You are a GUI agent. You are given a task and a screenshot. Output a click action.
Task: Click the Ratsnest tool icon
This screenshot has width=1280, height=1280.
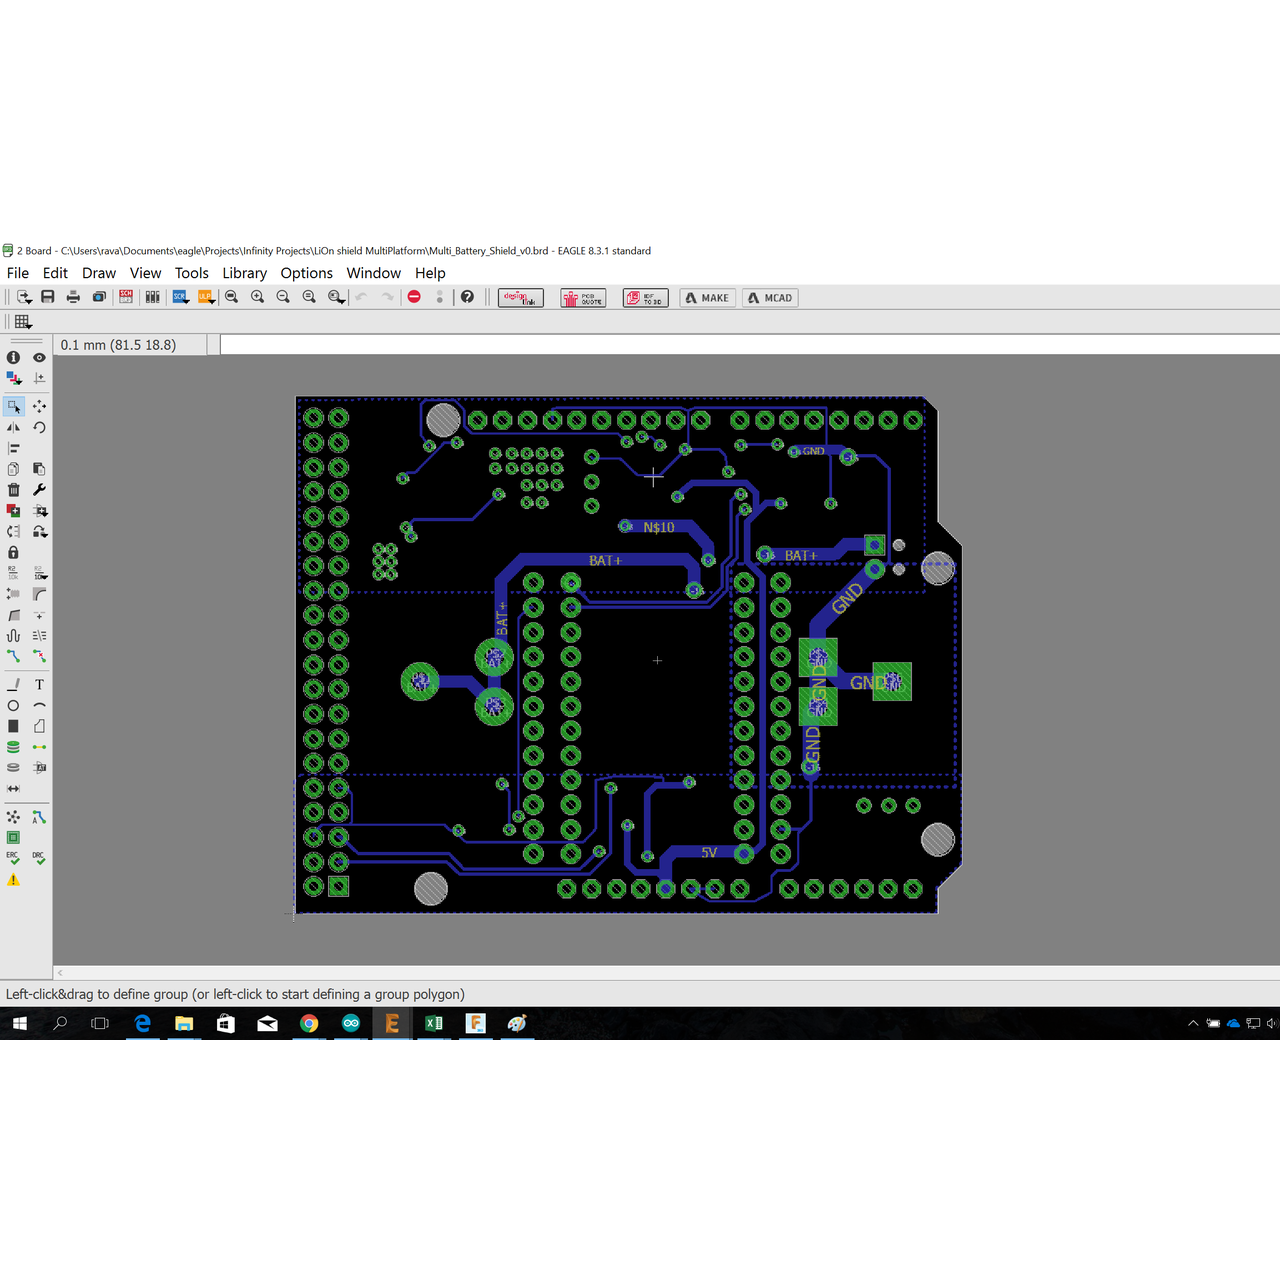[x=13, y=817]
